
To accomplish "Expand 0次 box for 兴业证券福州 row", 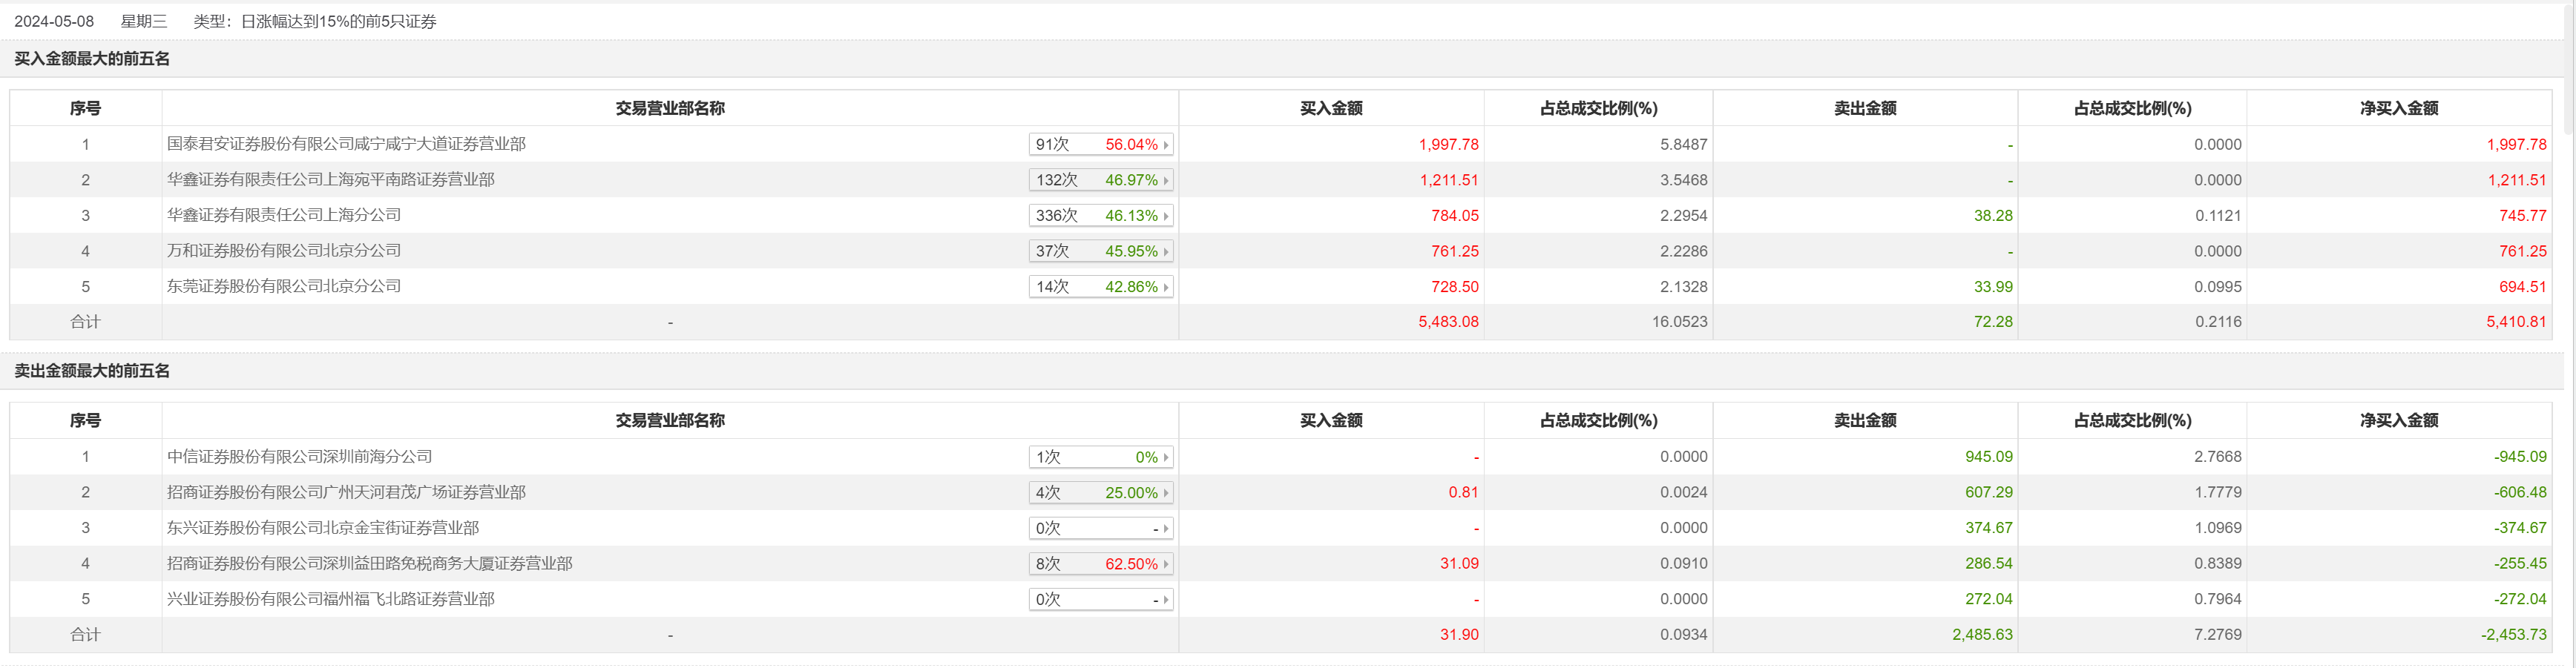I will coord(1100,599).
